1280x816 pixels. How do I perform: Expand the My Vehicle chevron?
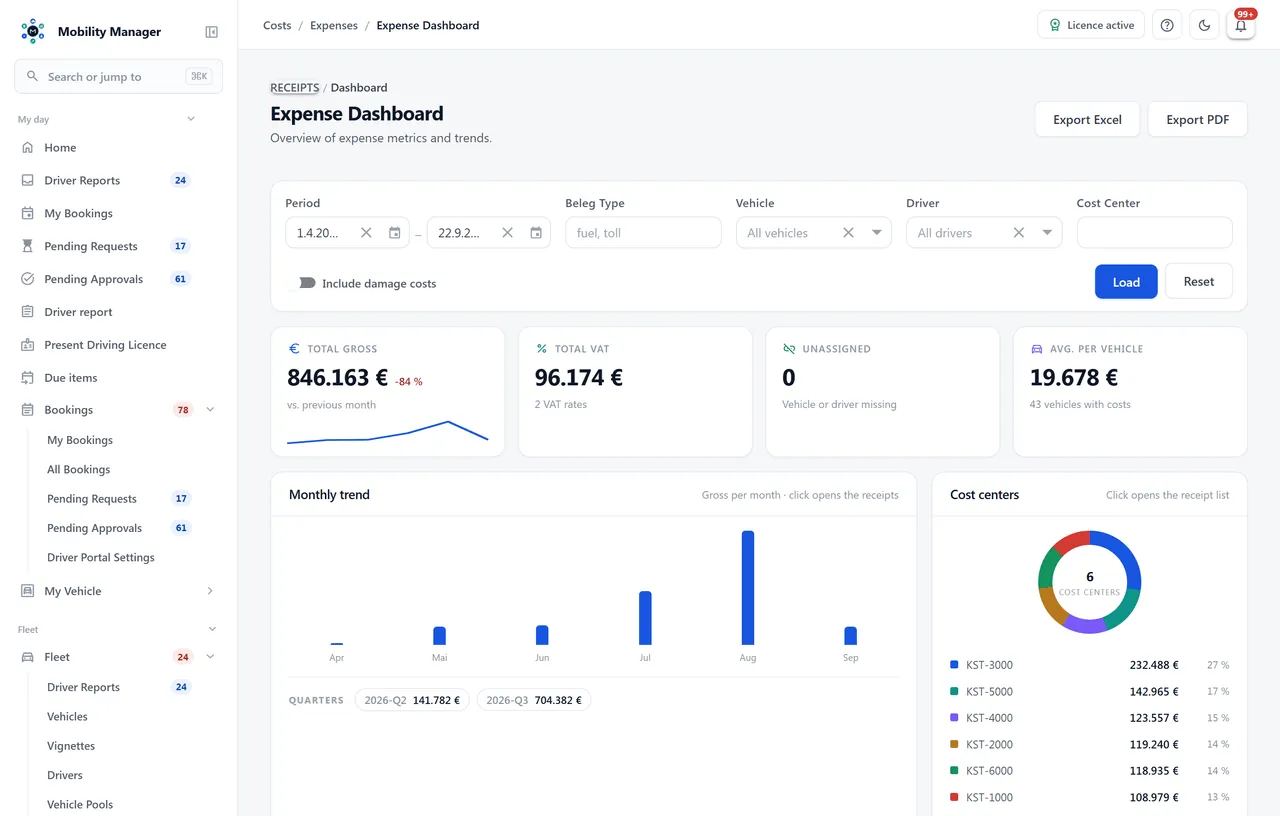(210, 591)
